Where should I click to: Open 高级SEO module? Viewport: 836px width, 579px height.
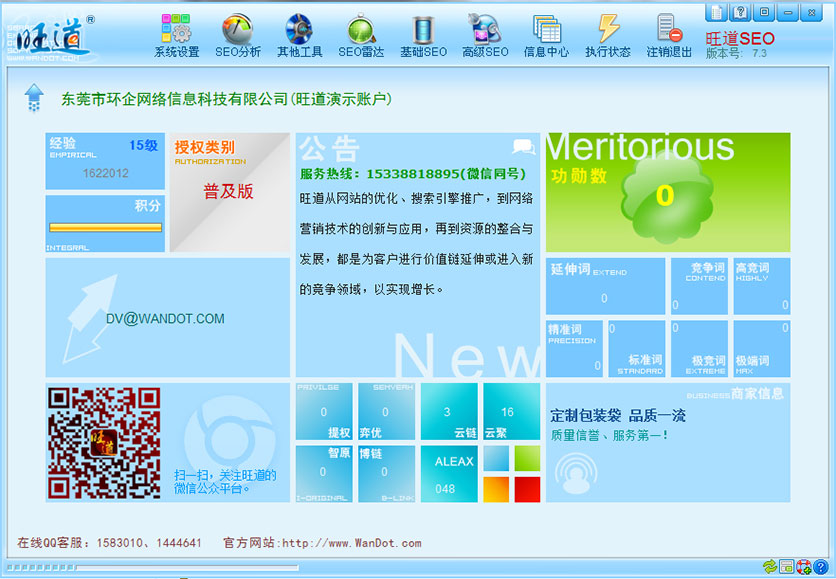coord(485,36)
